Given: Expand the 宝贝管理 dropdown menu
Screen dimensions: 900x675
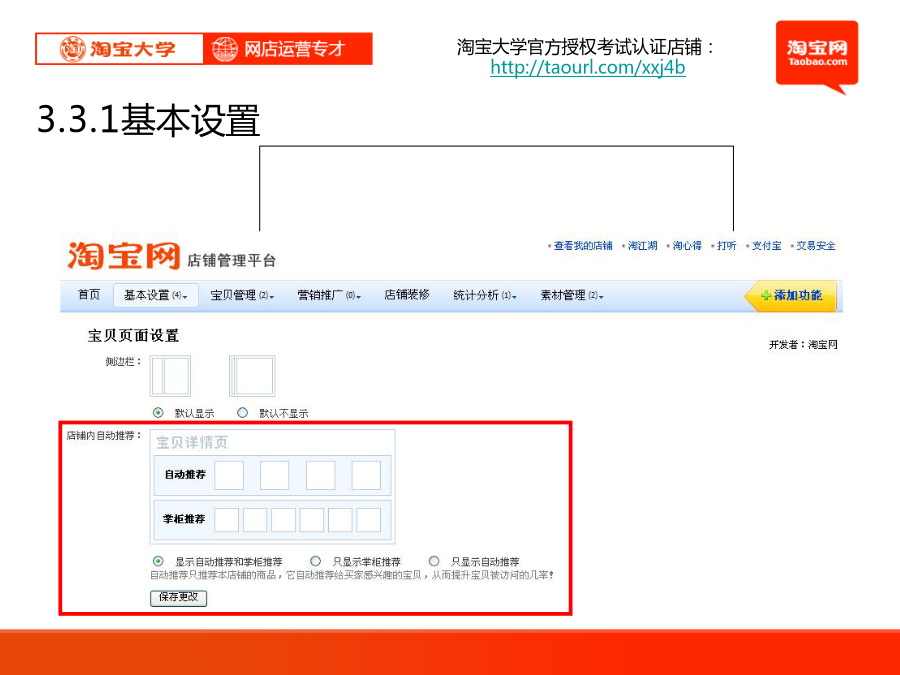Looking at the screenshot, I should tap(242, 295).
